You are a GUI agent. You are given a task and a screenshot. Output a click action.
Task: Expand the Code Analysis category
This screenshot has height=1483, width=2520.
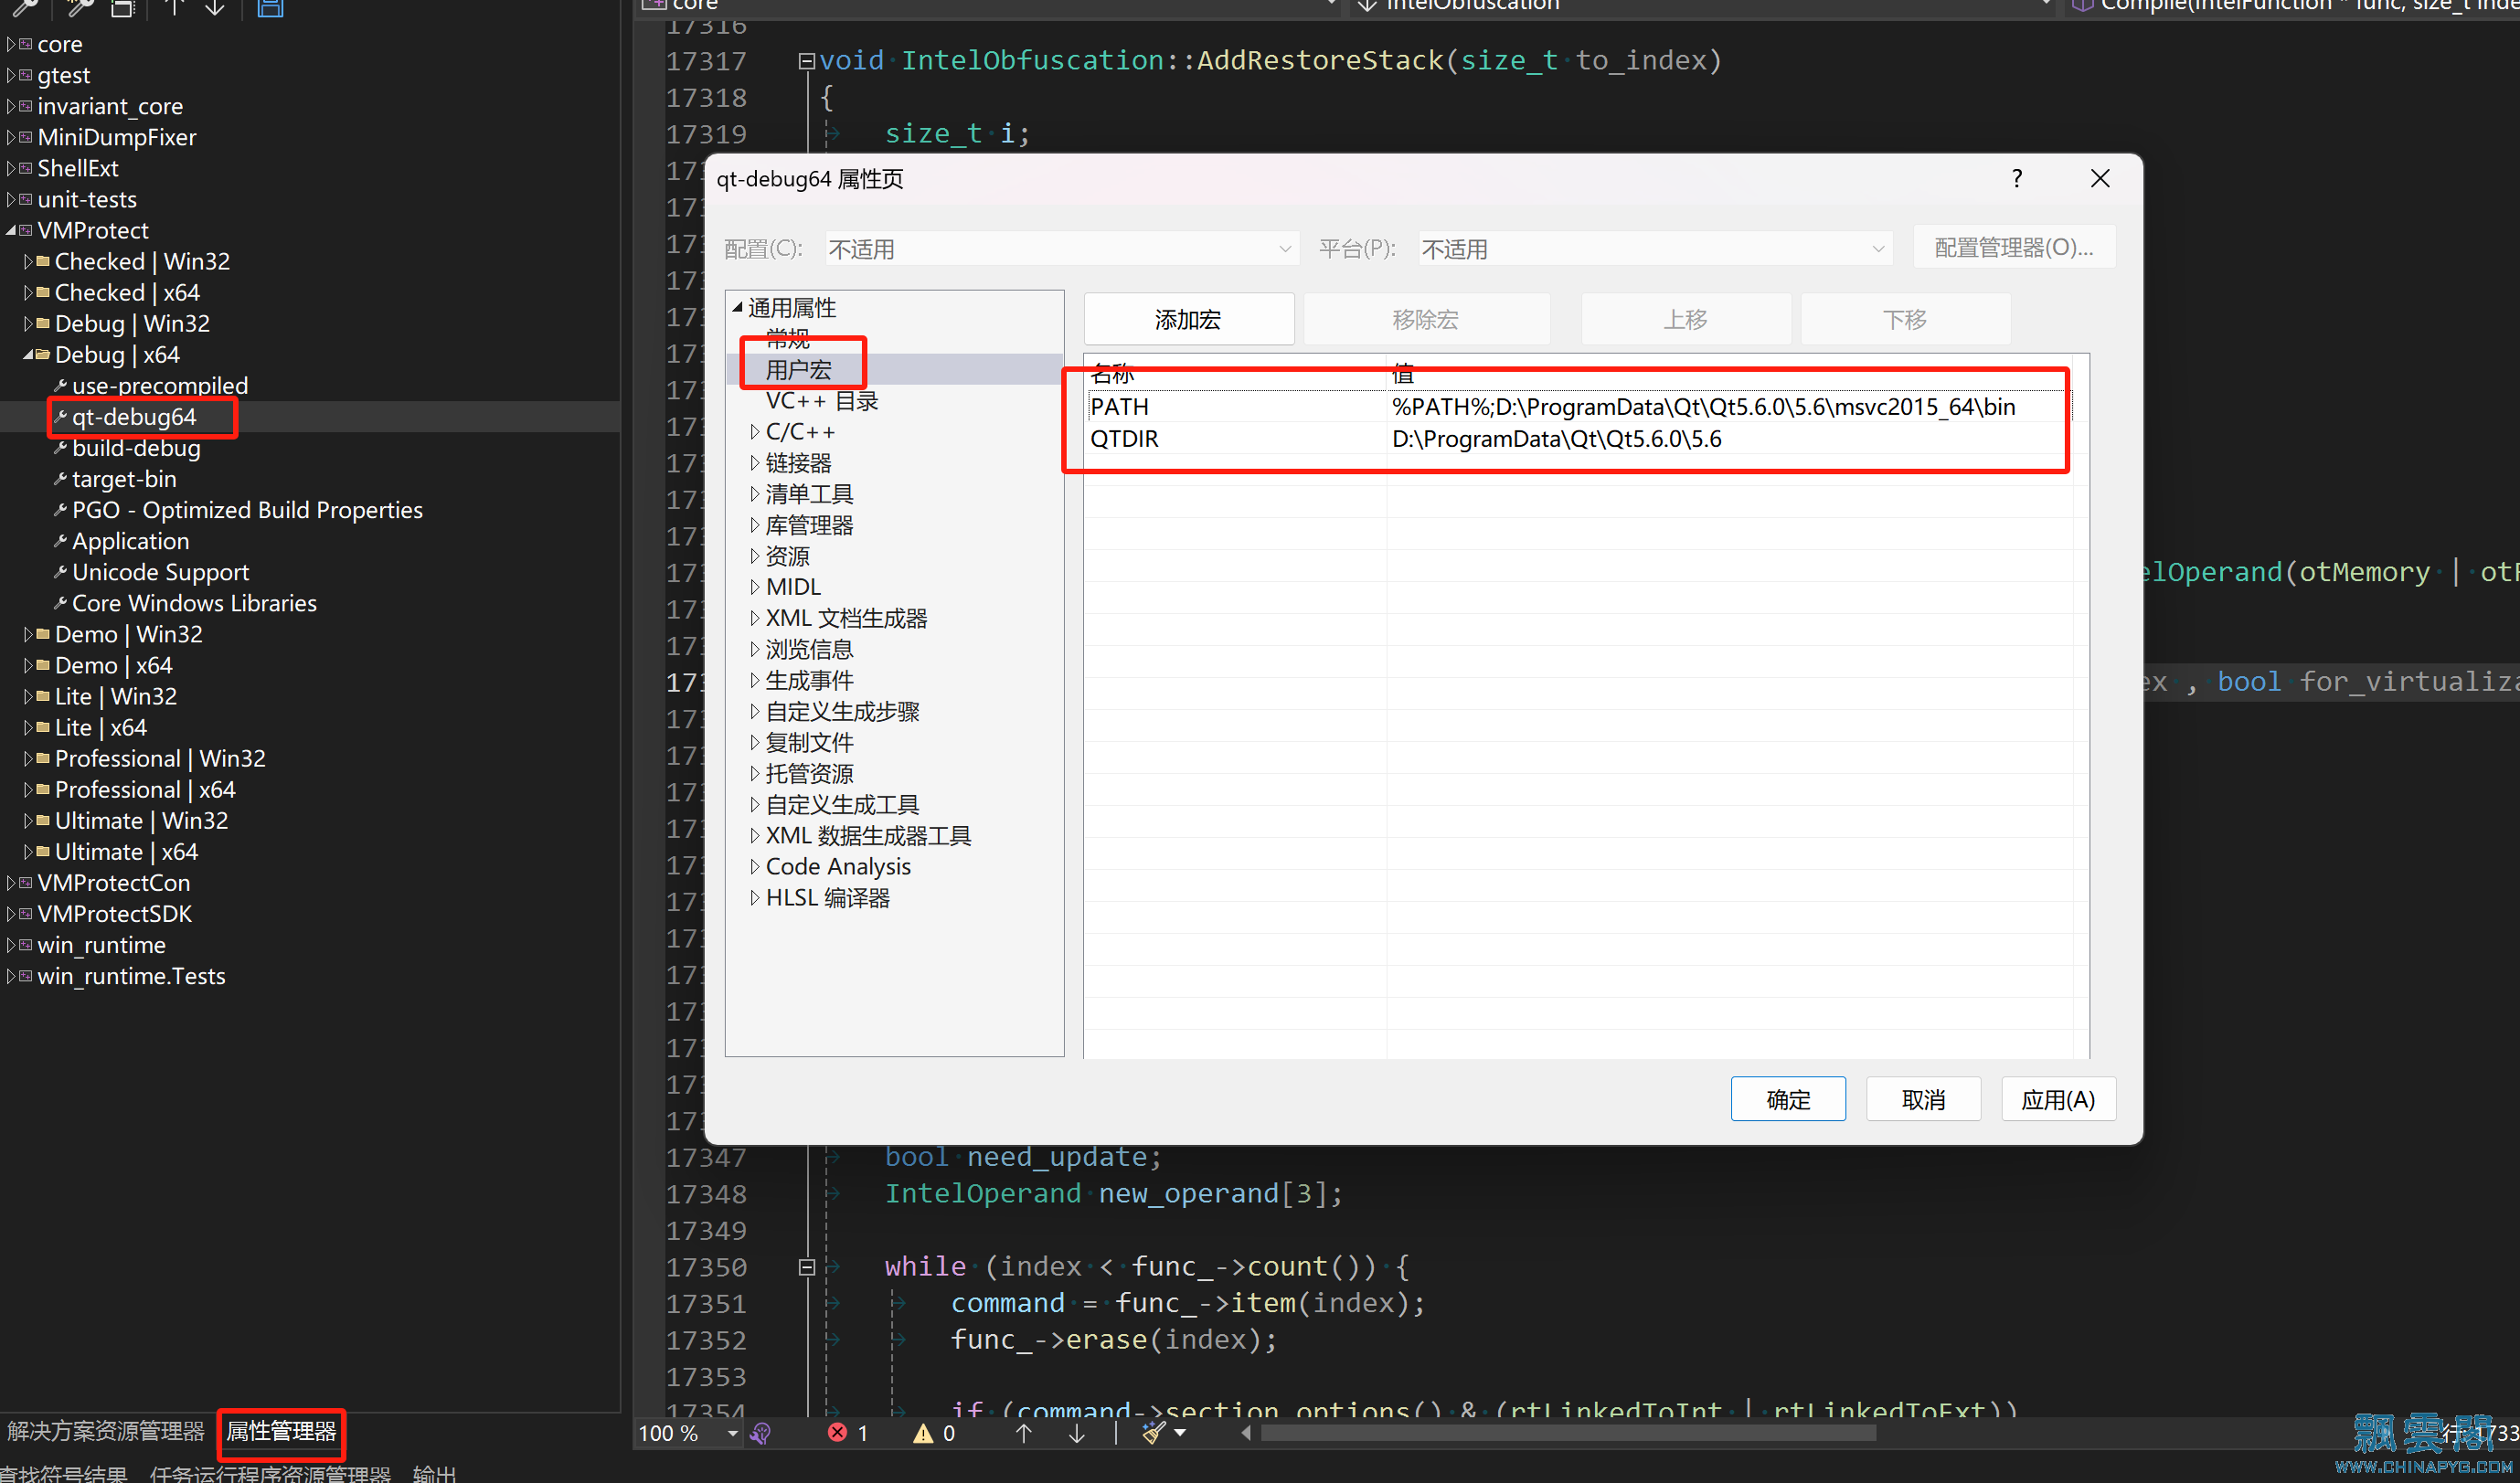[755, 867]
